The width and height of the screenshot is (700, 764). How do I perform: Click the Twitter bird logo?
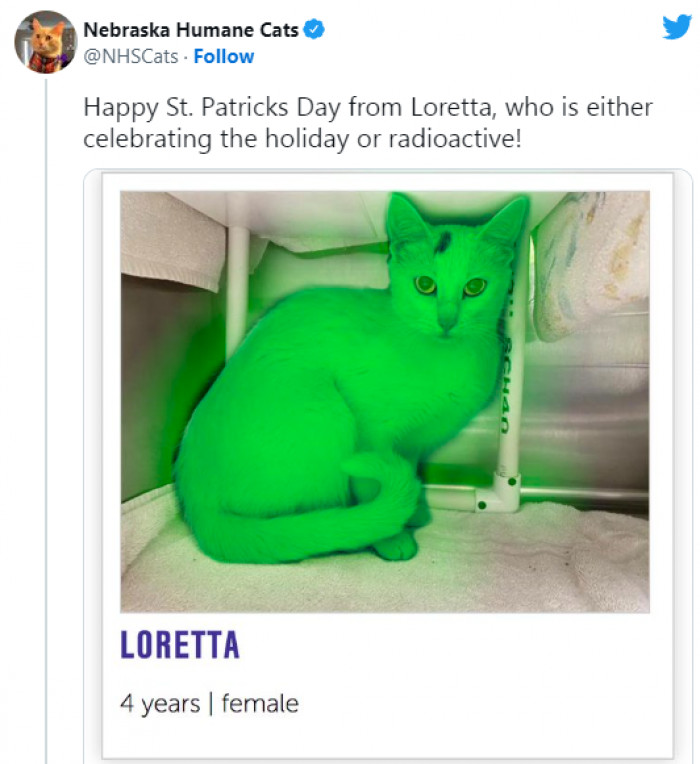click(x=677, y=27)
